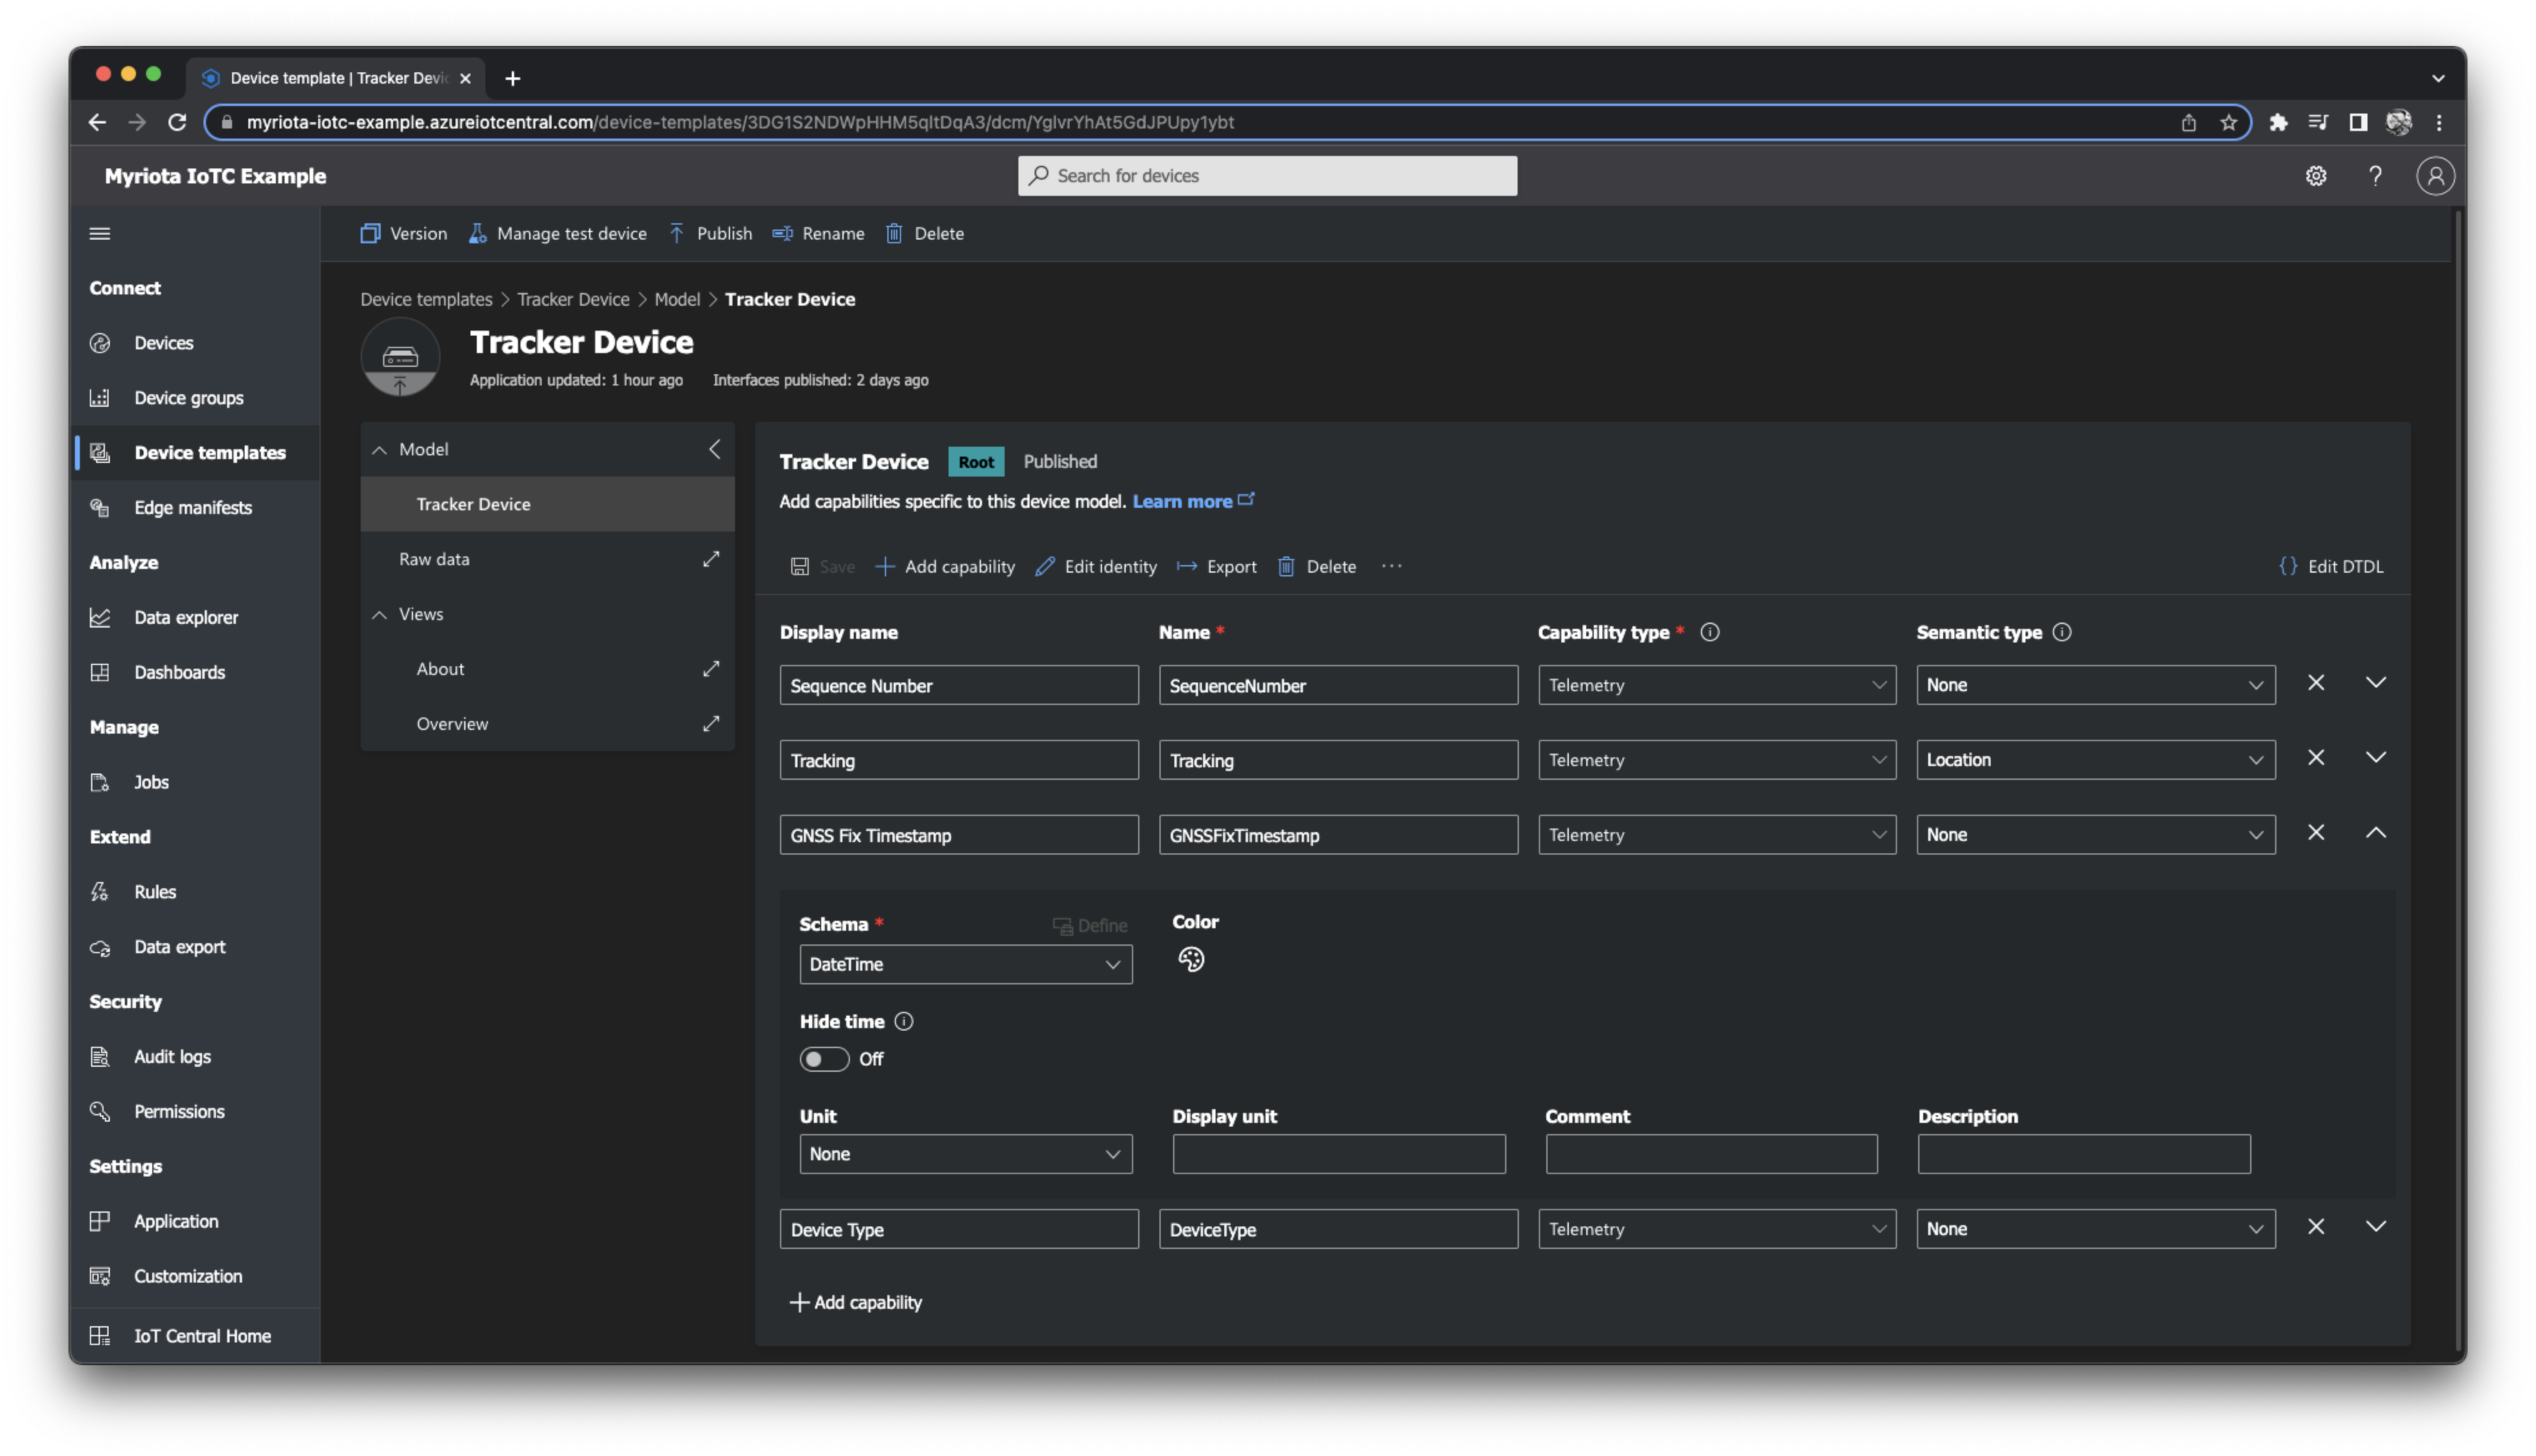
Task: Open the Version toolbar icon
Action: click(x=403, y=233)
